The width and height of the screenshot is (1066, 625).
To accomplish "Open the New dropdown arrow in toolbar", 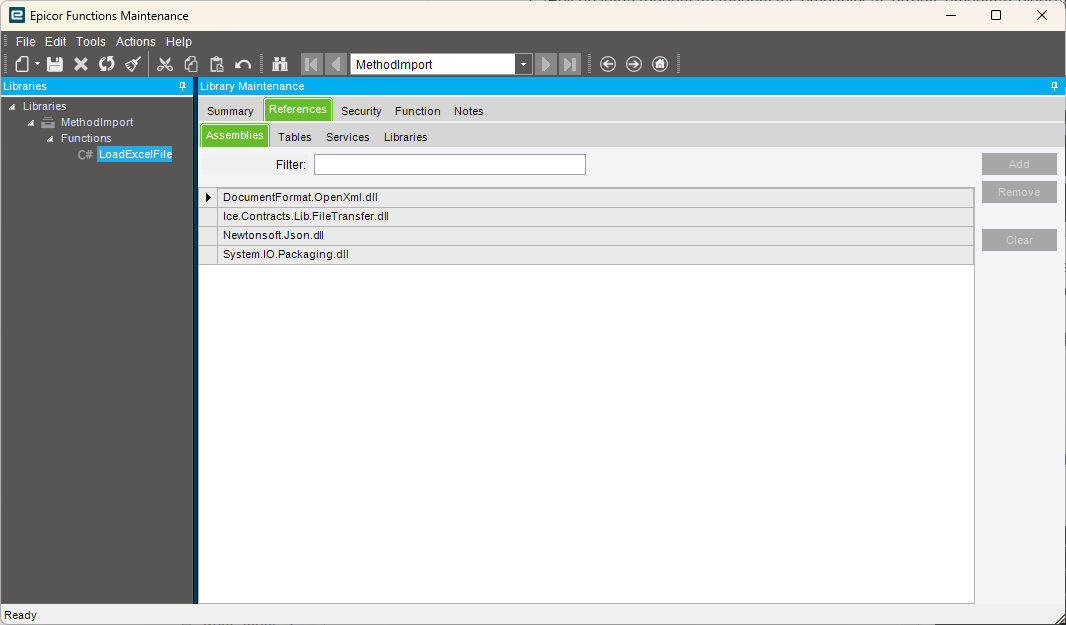I will pyautogui.click(x=37, y=64).
